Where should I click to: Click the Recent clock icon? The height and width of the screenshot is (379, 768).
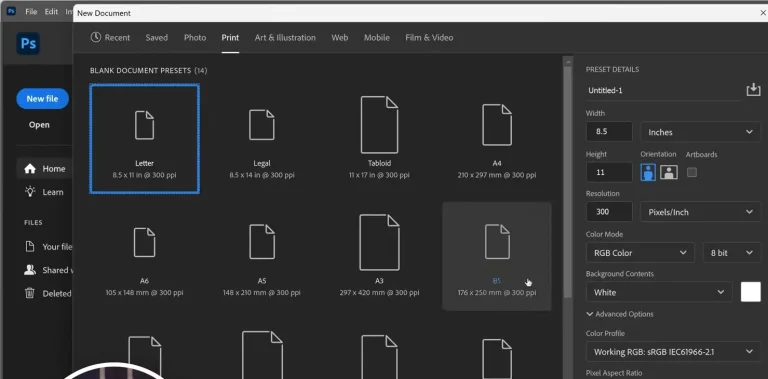(x=96, y=37)
